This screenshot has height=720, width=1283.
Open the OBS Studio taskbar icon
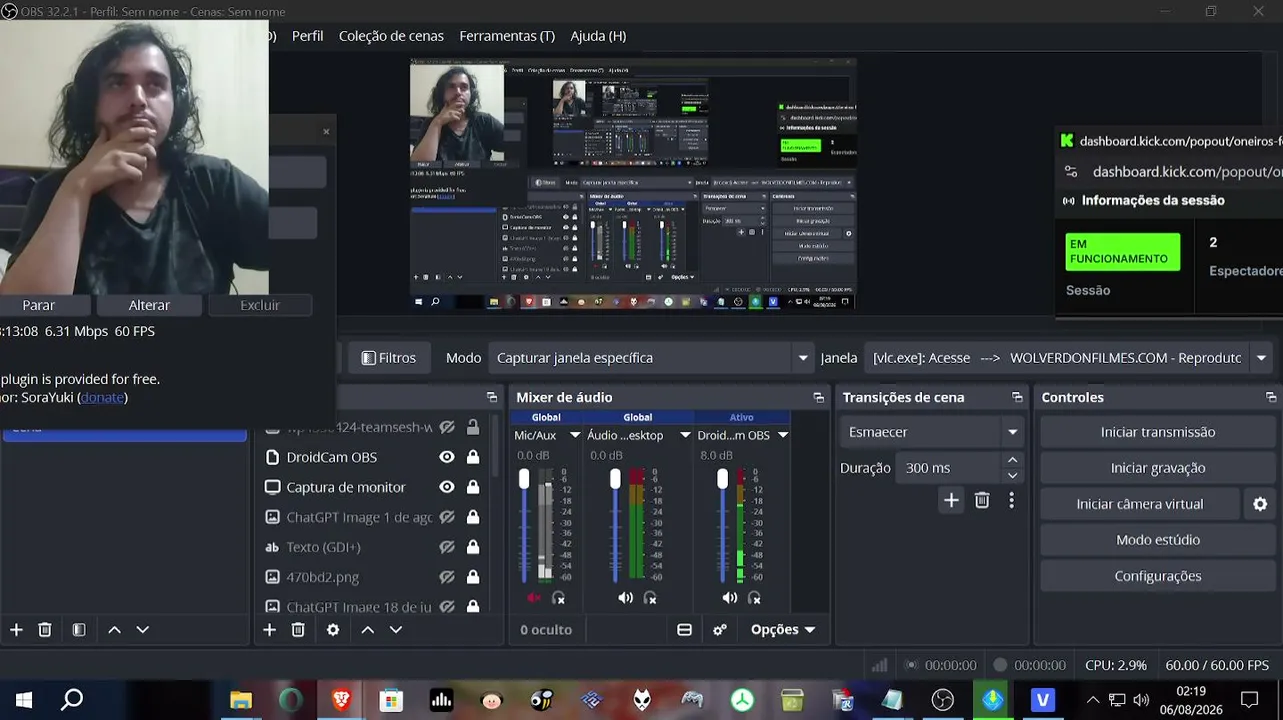pyautogui.click(x=942, y=700)
